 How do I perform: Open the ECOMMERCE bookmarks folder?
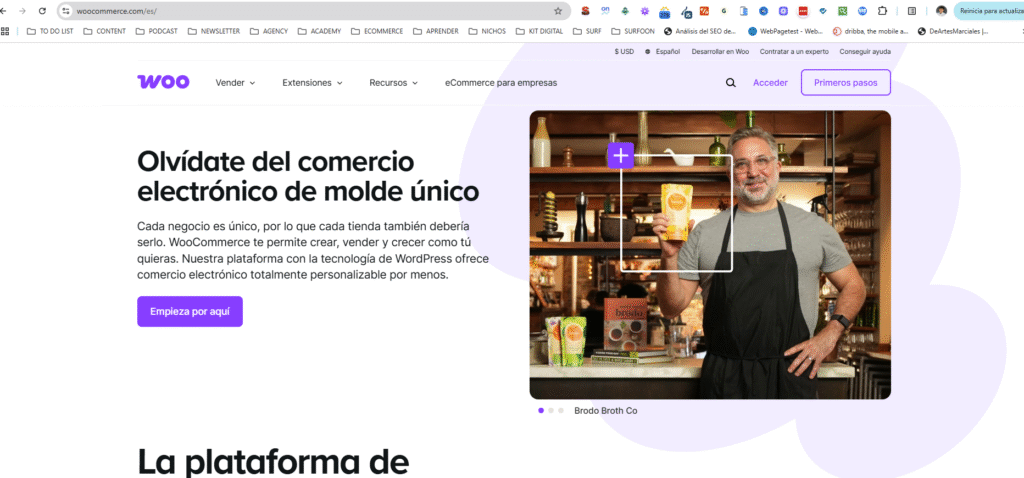[x=378, y=31]
